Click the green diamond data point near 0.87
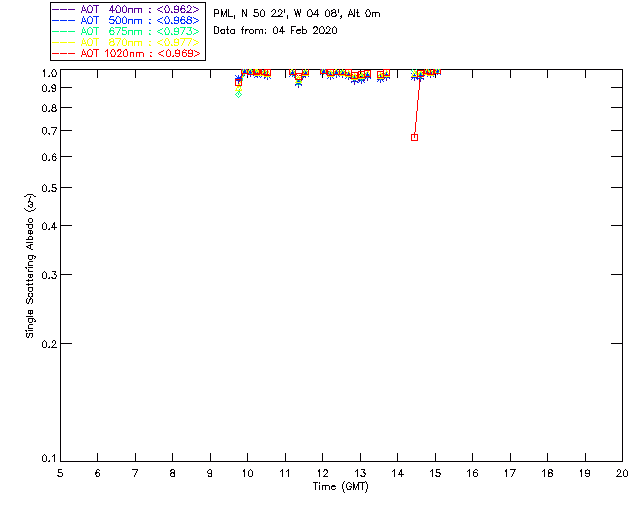Screen dimensions: 640x512 pos(238,94)
